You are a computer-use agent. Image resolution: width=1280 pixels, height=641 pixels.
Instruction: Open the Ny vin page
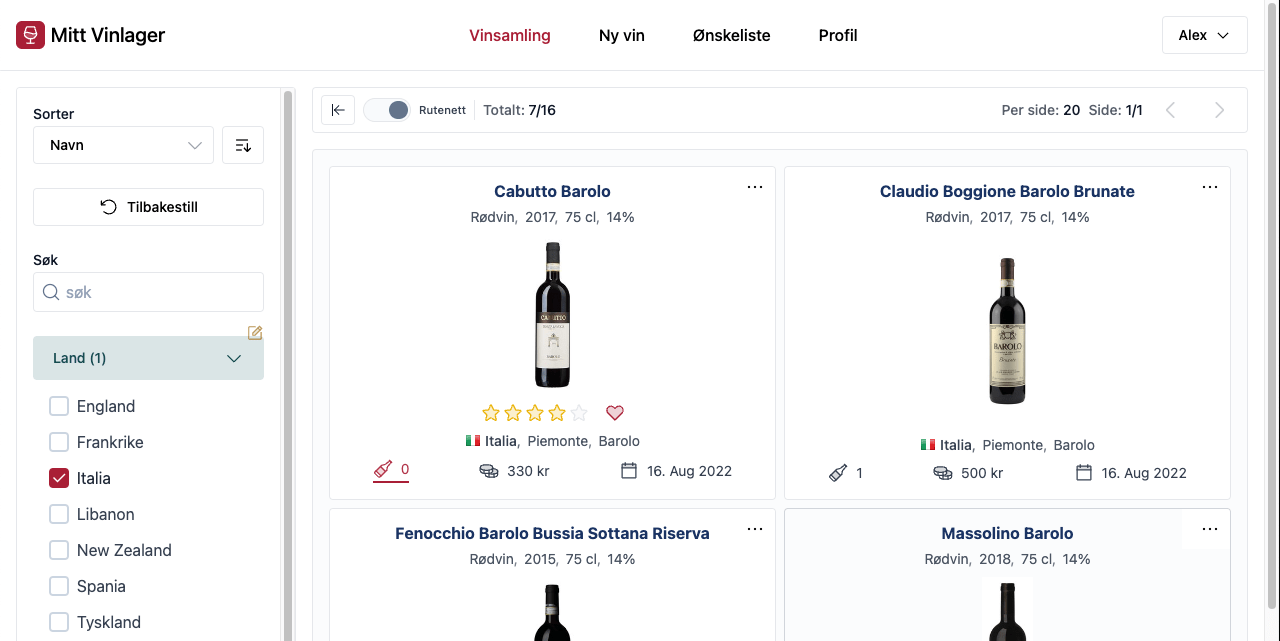click(621, 35)
